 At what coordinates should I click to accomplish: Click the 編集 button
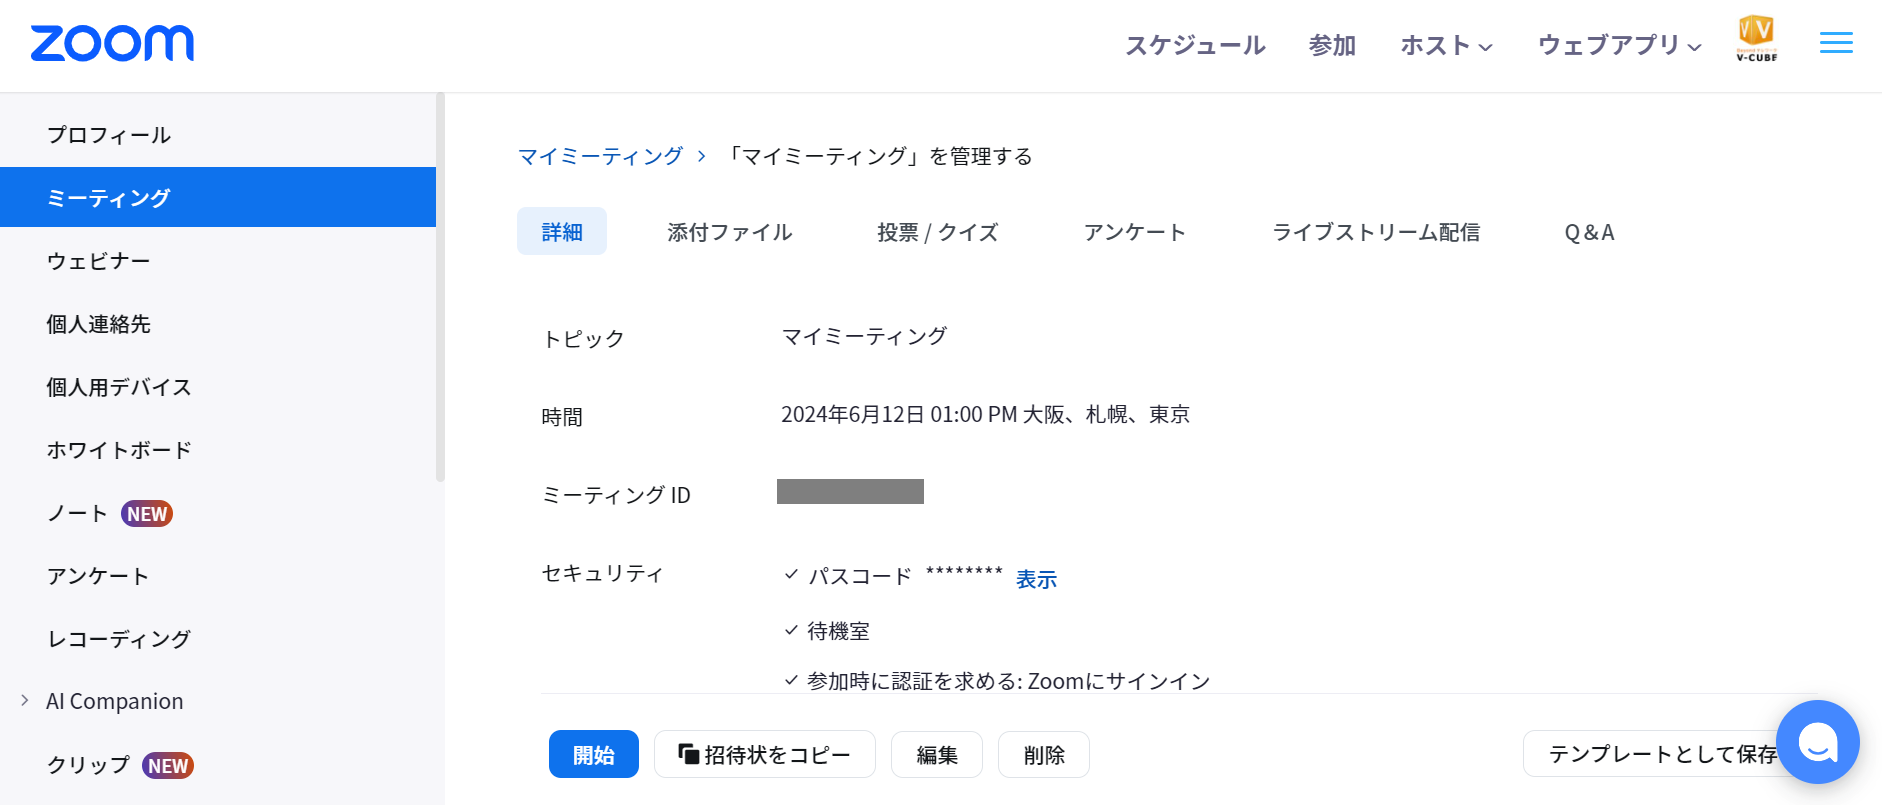click(x=937, y=754)
